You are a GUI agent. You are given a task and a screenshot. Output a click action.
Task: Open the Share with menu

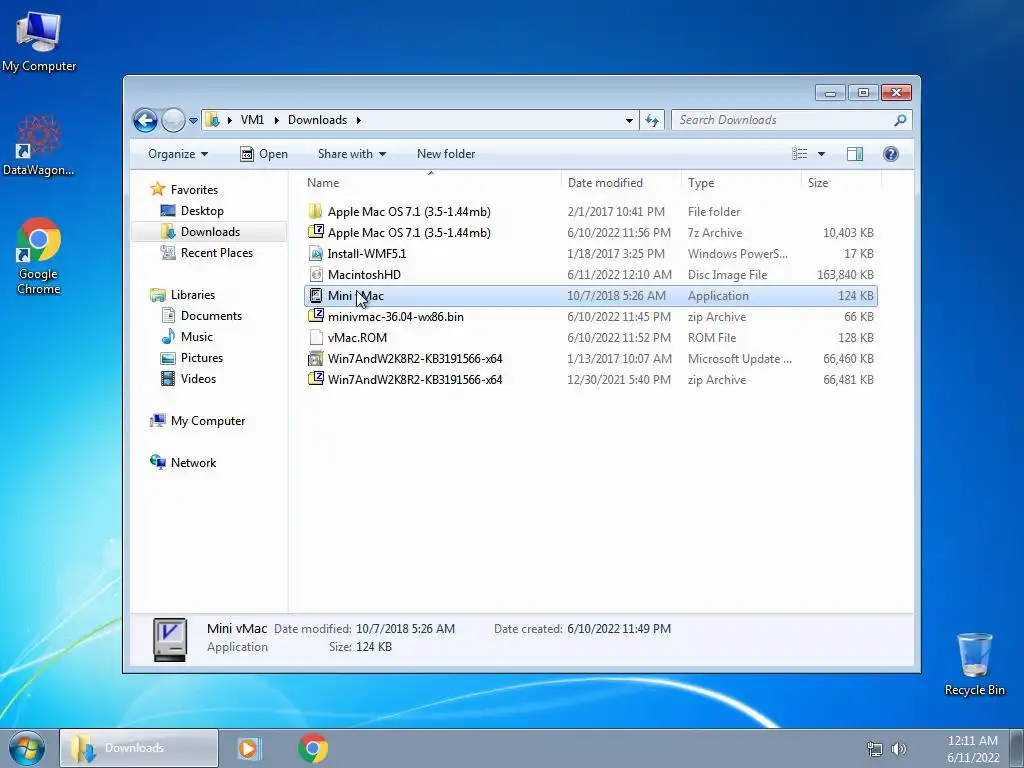pyautogui.click(x=352, y=154)
